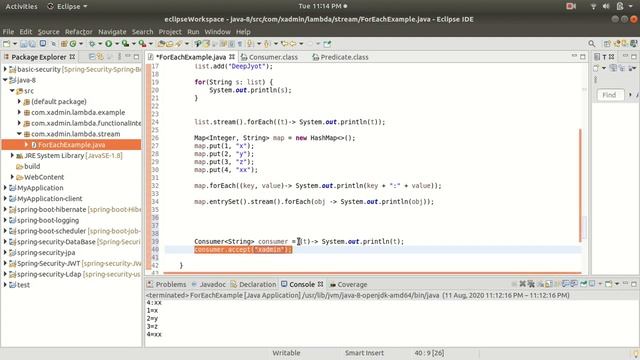Toggle Collapse All in Package Explorer

(92, 57)
